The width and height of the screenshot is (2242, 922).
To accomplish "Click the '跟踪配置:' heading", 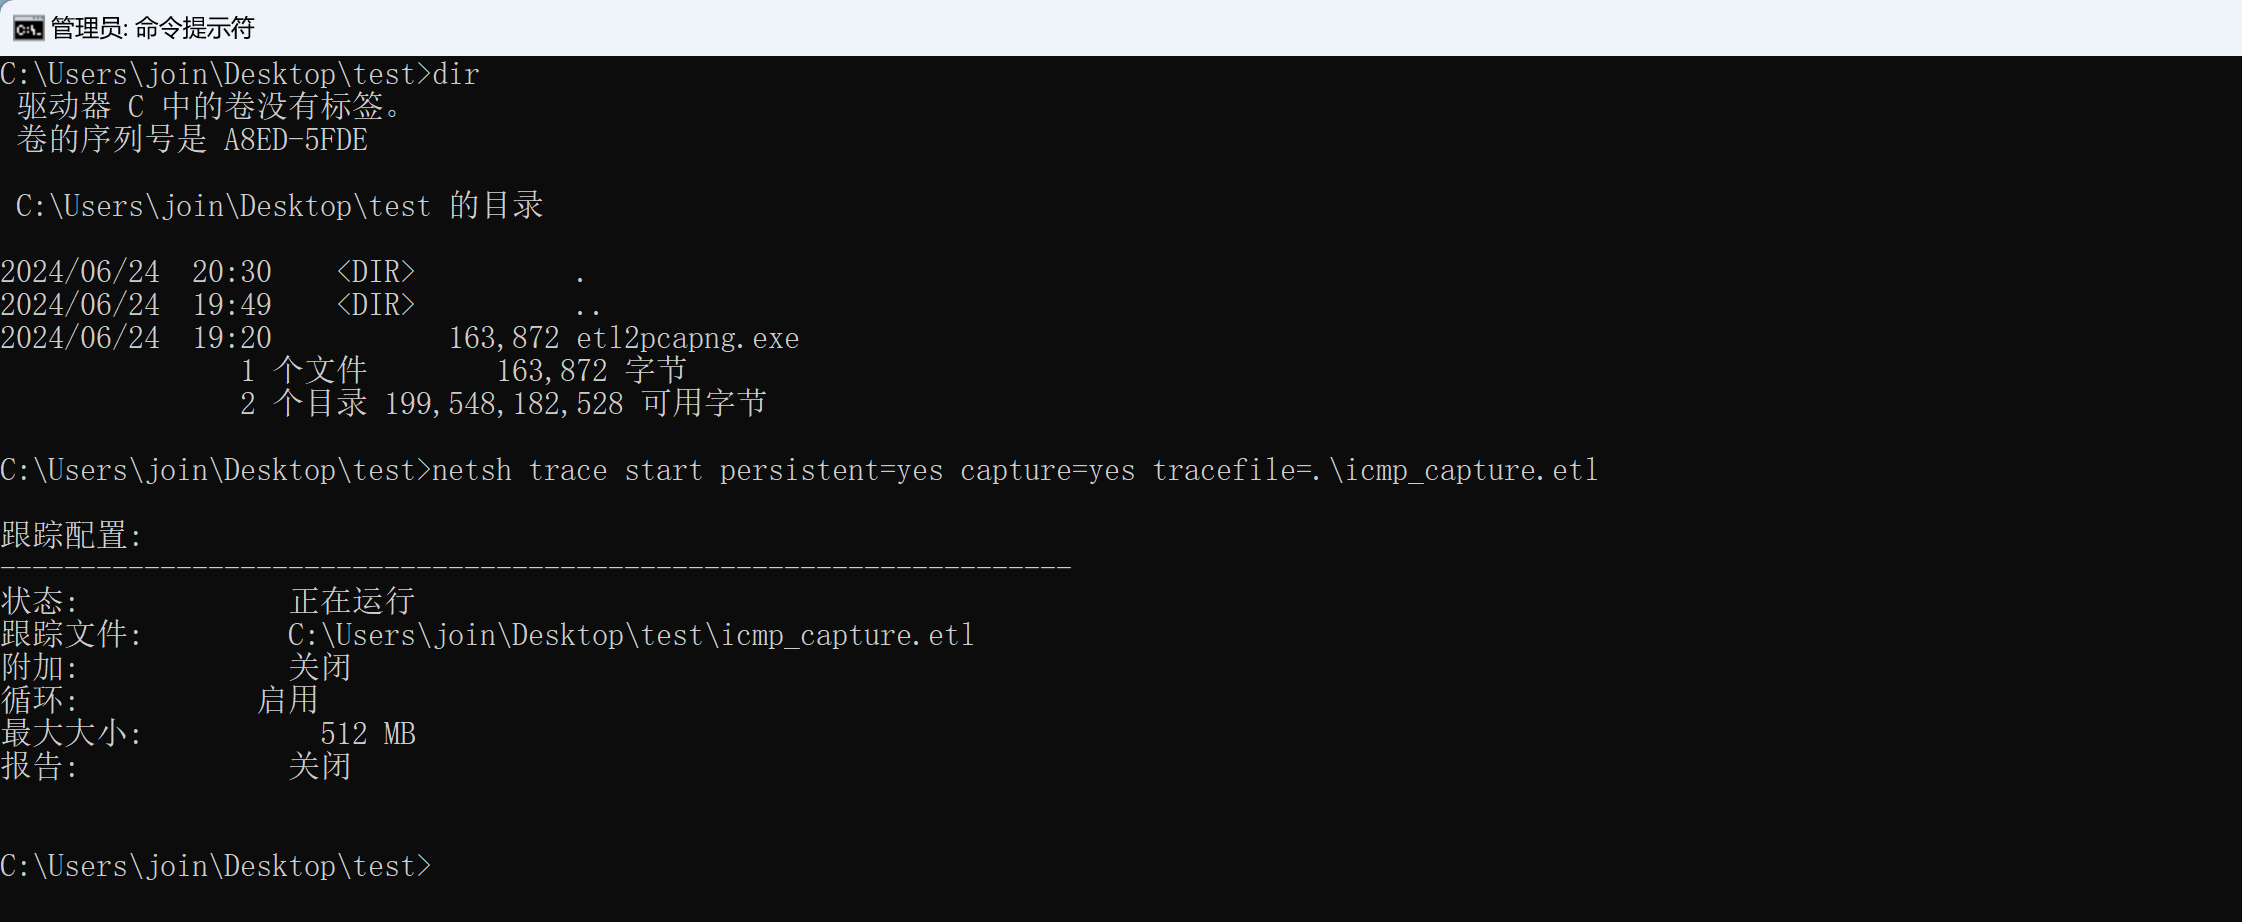I will (x=72, y=535).
